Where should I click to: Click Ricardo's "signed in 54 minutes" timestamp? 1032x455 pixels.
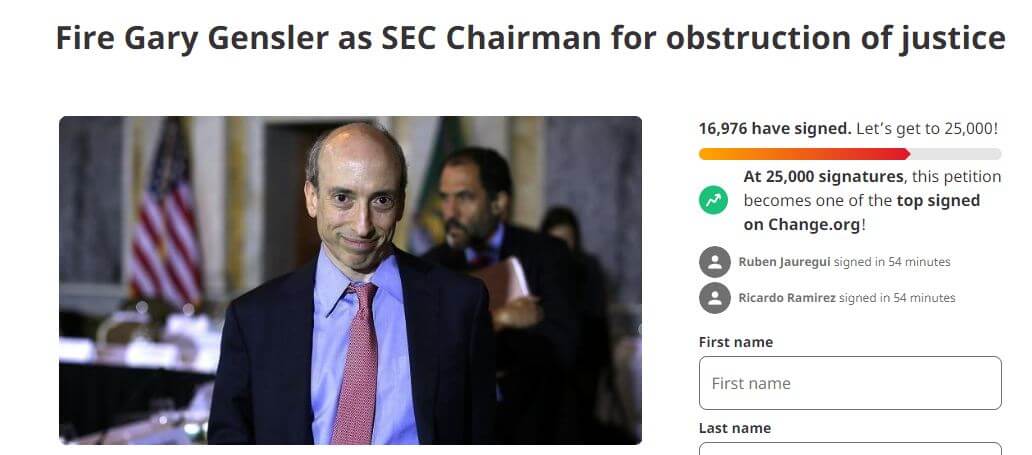[x=897, y=298]
